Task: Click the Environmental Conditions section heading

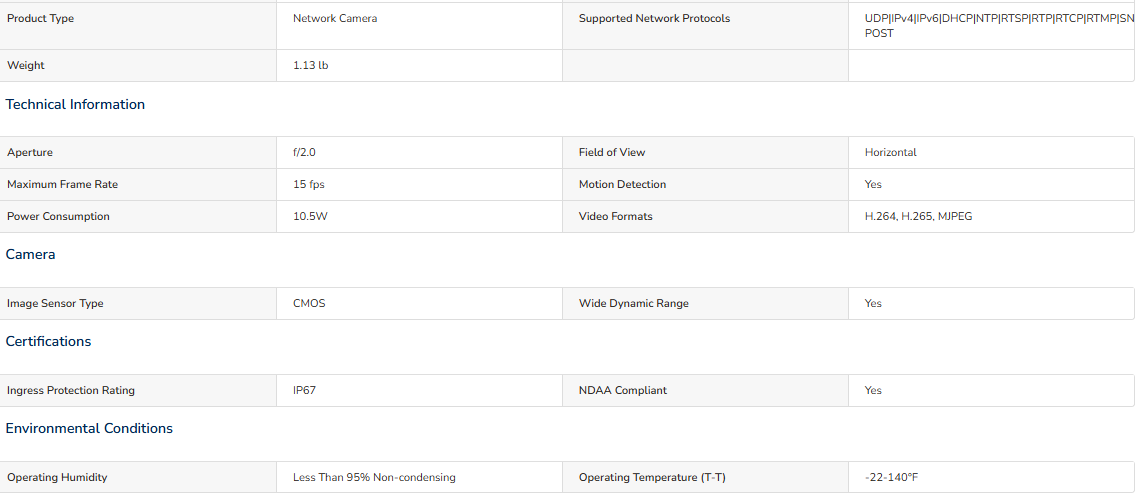Action: click(89, 428)
